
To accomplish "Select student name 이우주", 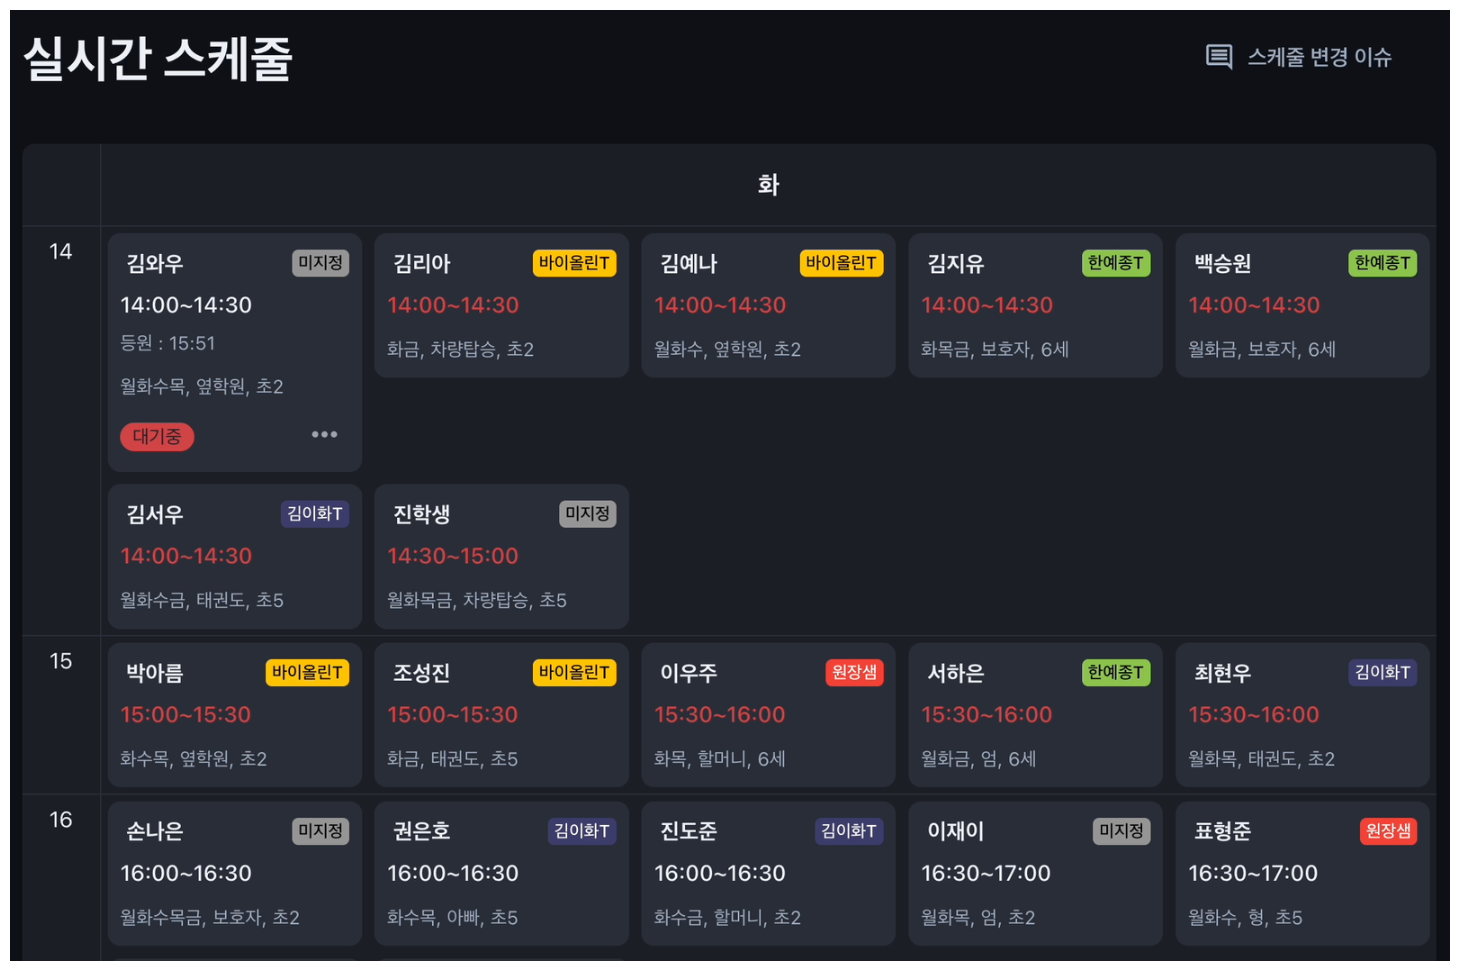I will (x=689, y=674).
